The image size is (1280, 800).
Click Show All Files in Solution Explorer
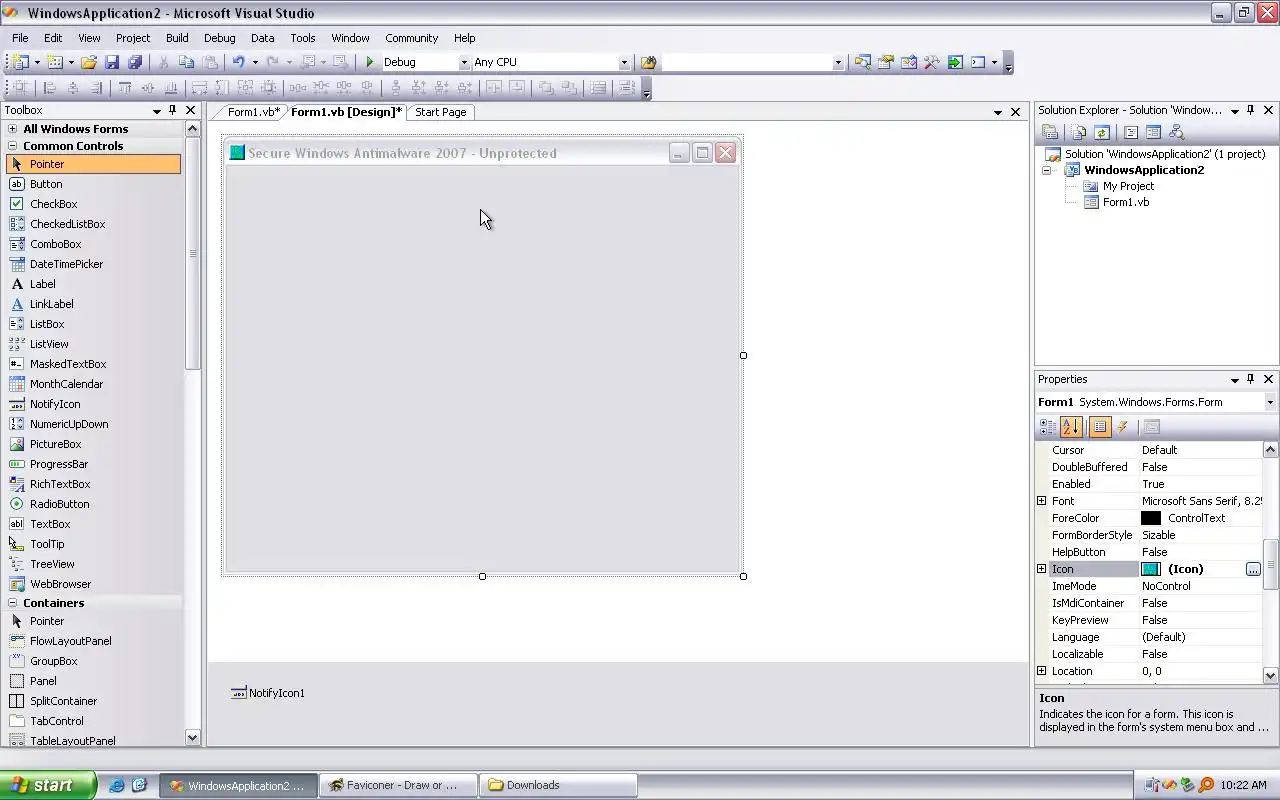click(1079, 132)
